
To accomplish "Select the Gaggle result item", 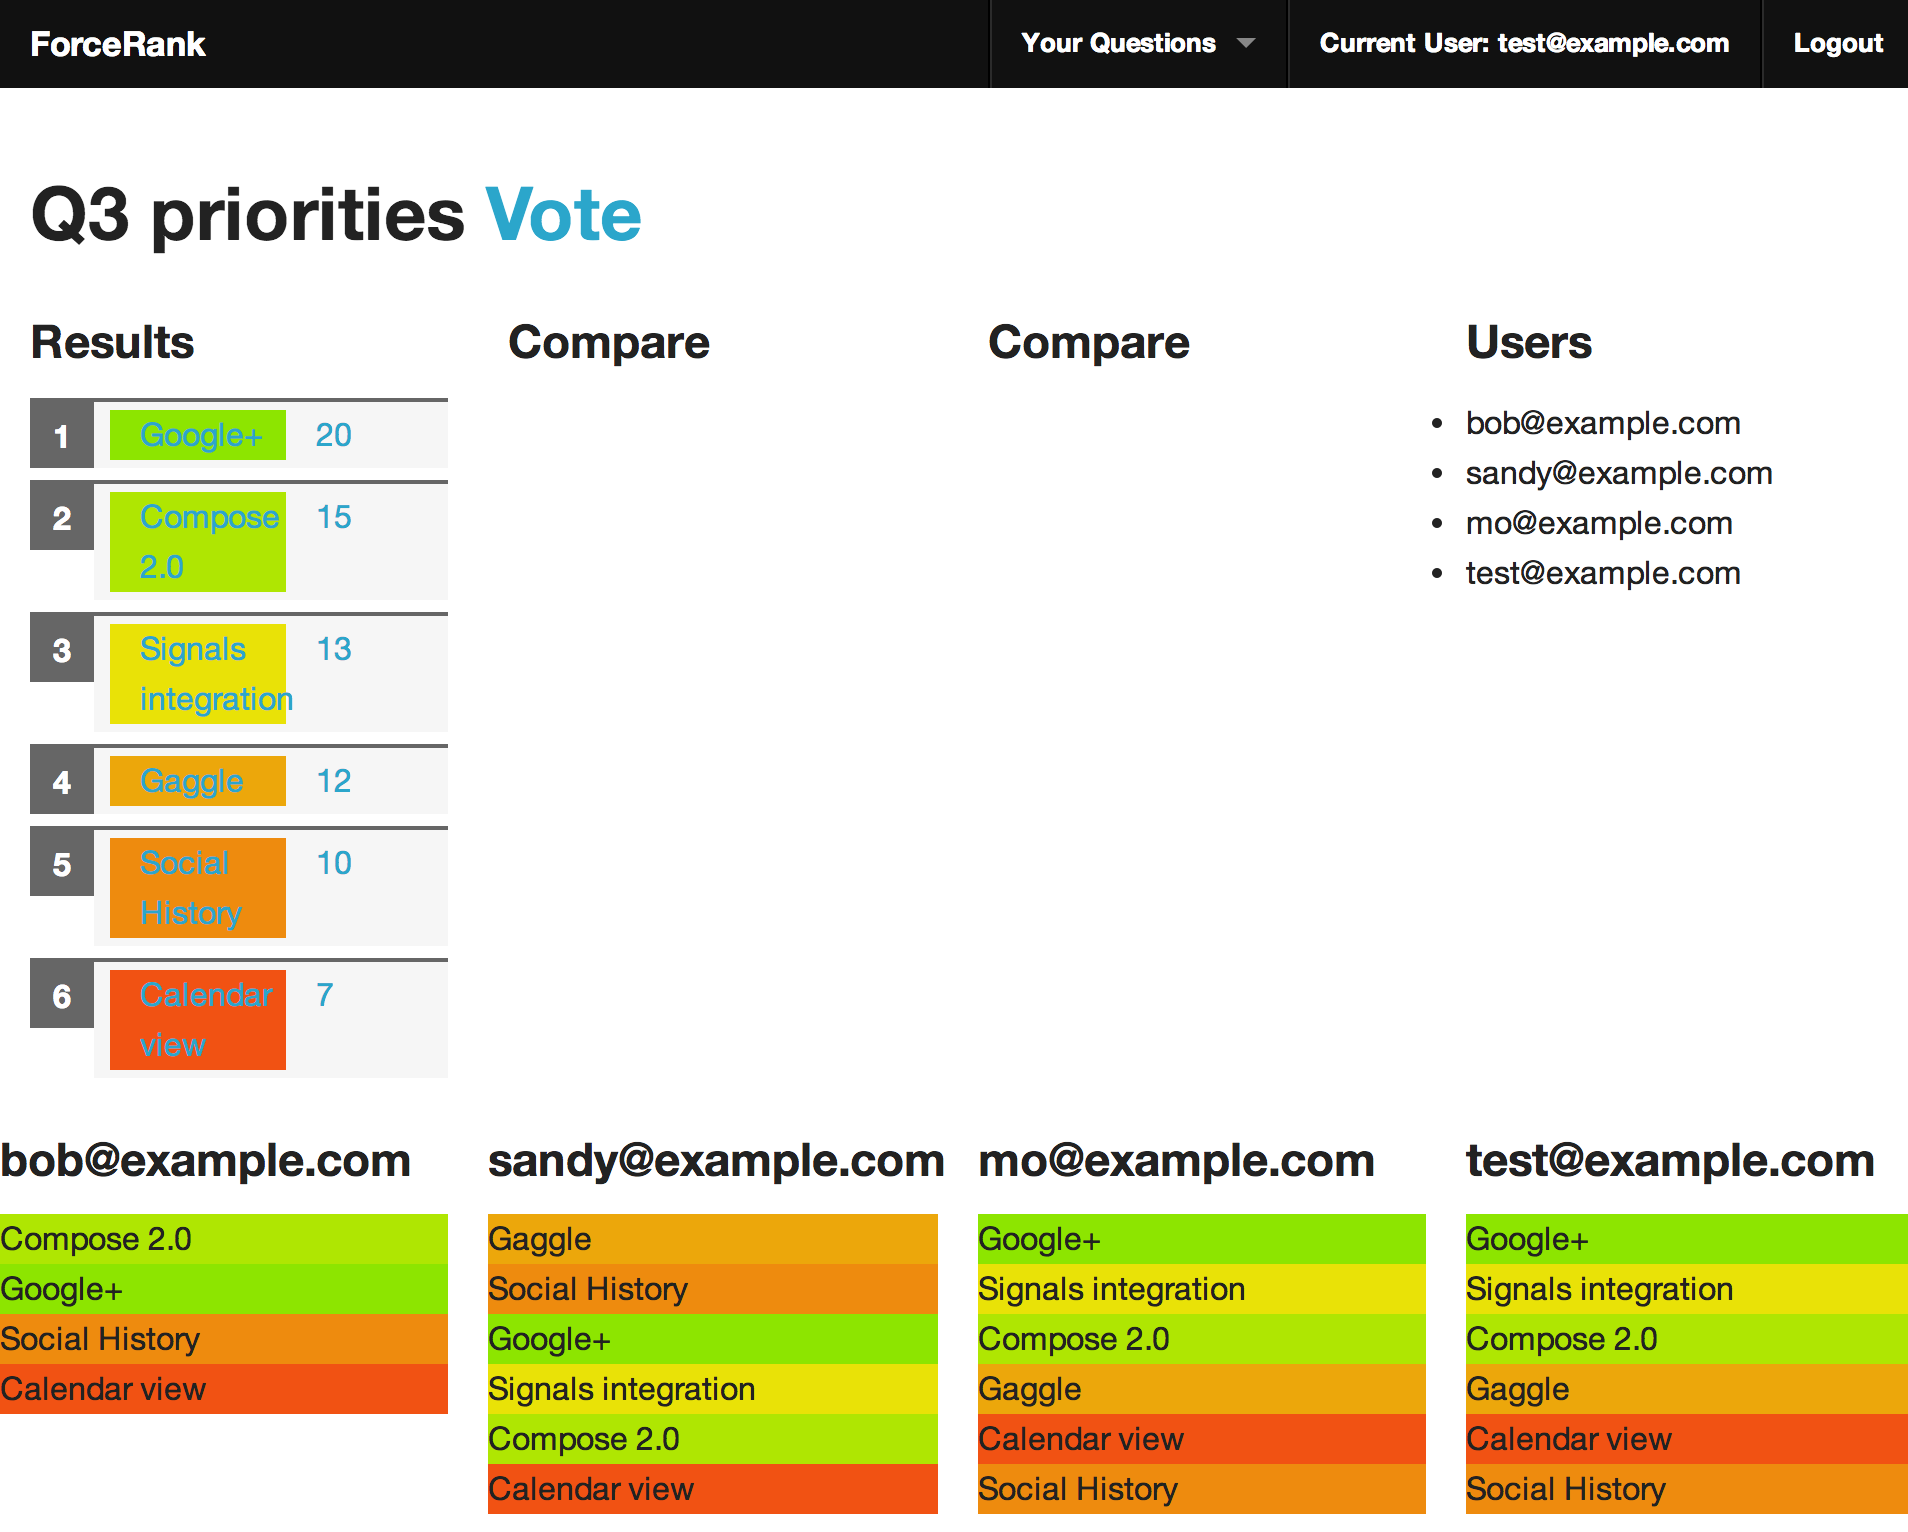I will click(198, 781).
